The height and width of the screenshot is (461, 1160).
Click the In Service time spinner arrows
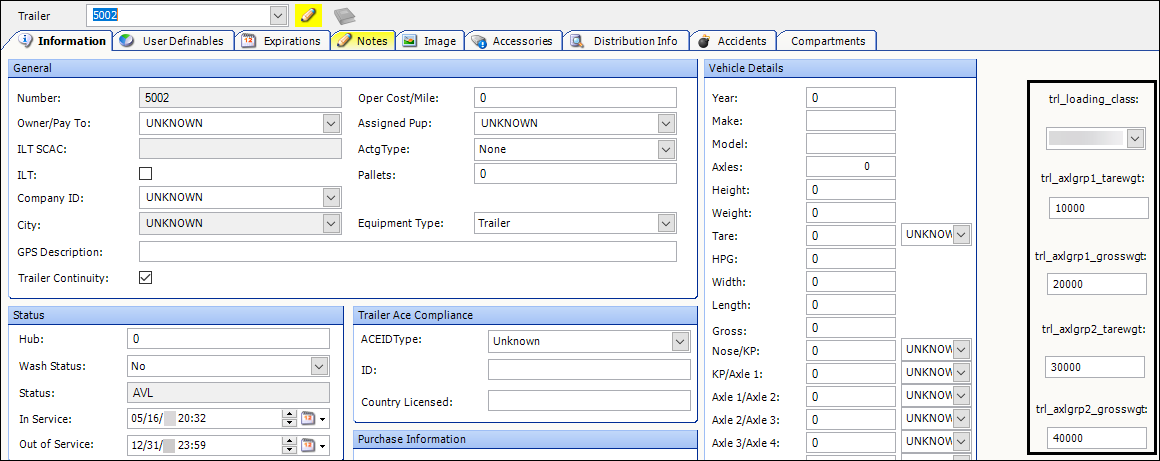pyautogui.click(x=290, y=418)
